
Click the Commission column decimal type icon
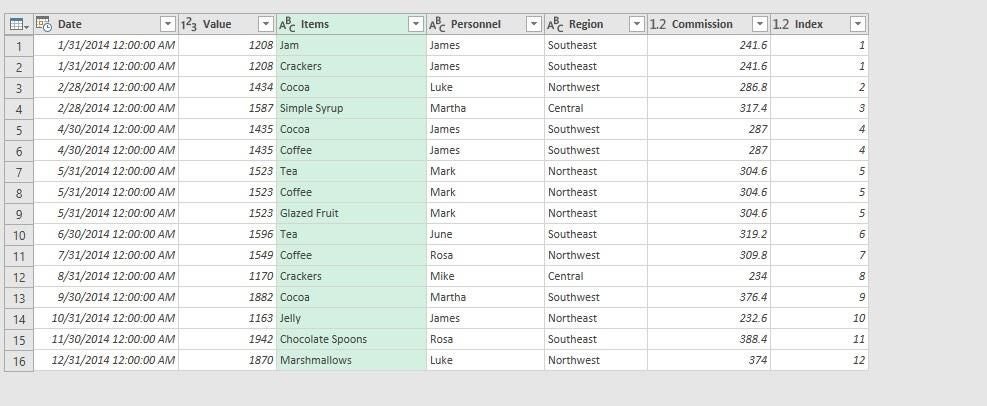(x=658, y=24)
